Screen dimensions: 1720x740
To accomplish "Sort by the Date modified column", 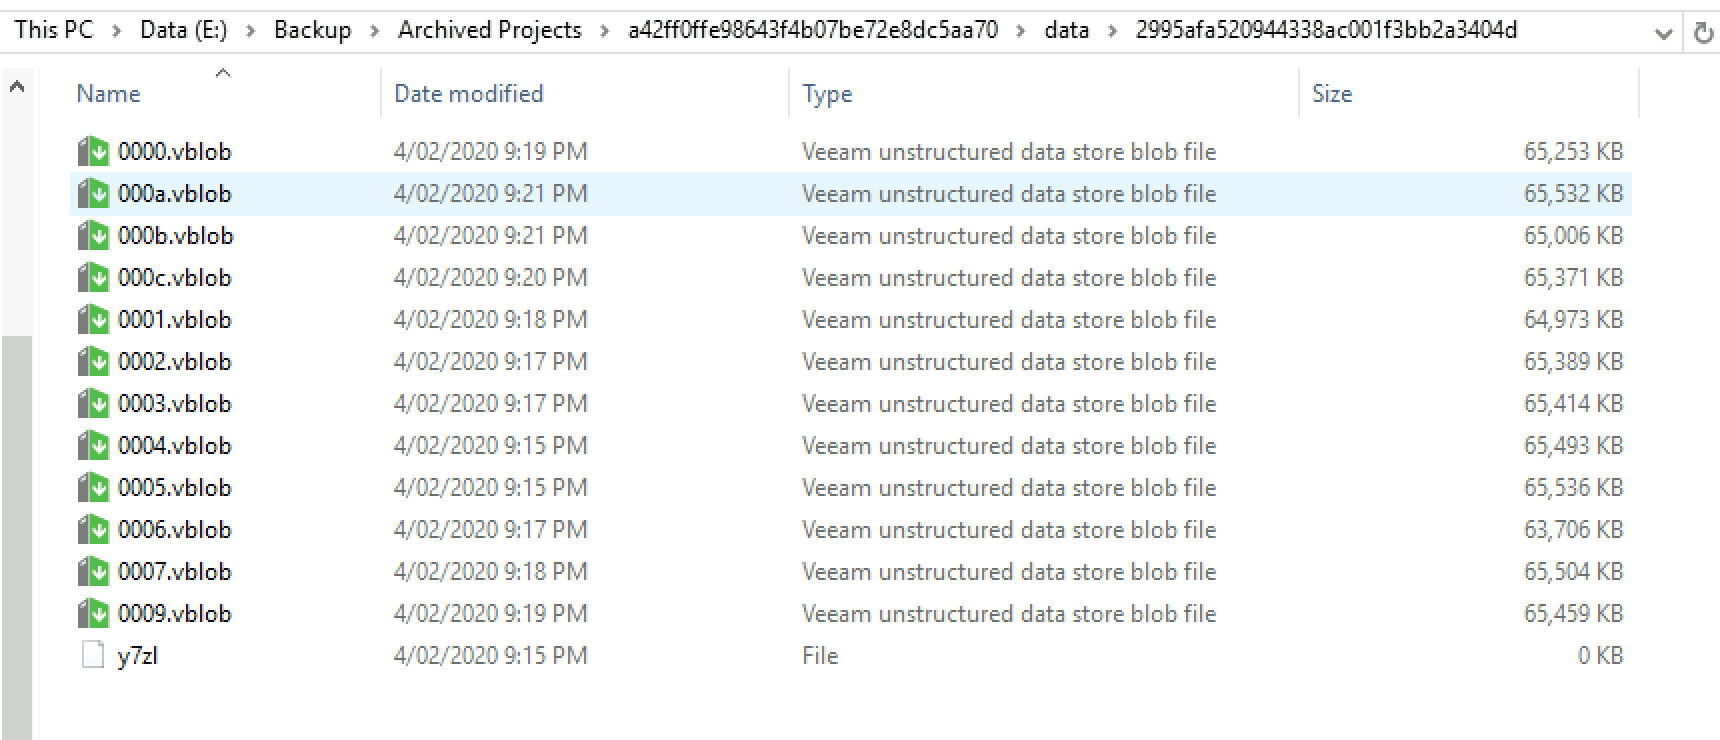I will (469, 94).
